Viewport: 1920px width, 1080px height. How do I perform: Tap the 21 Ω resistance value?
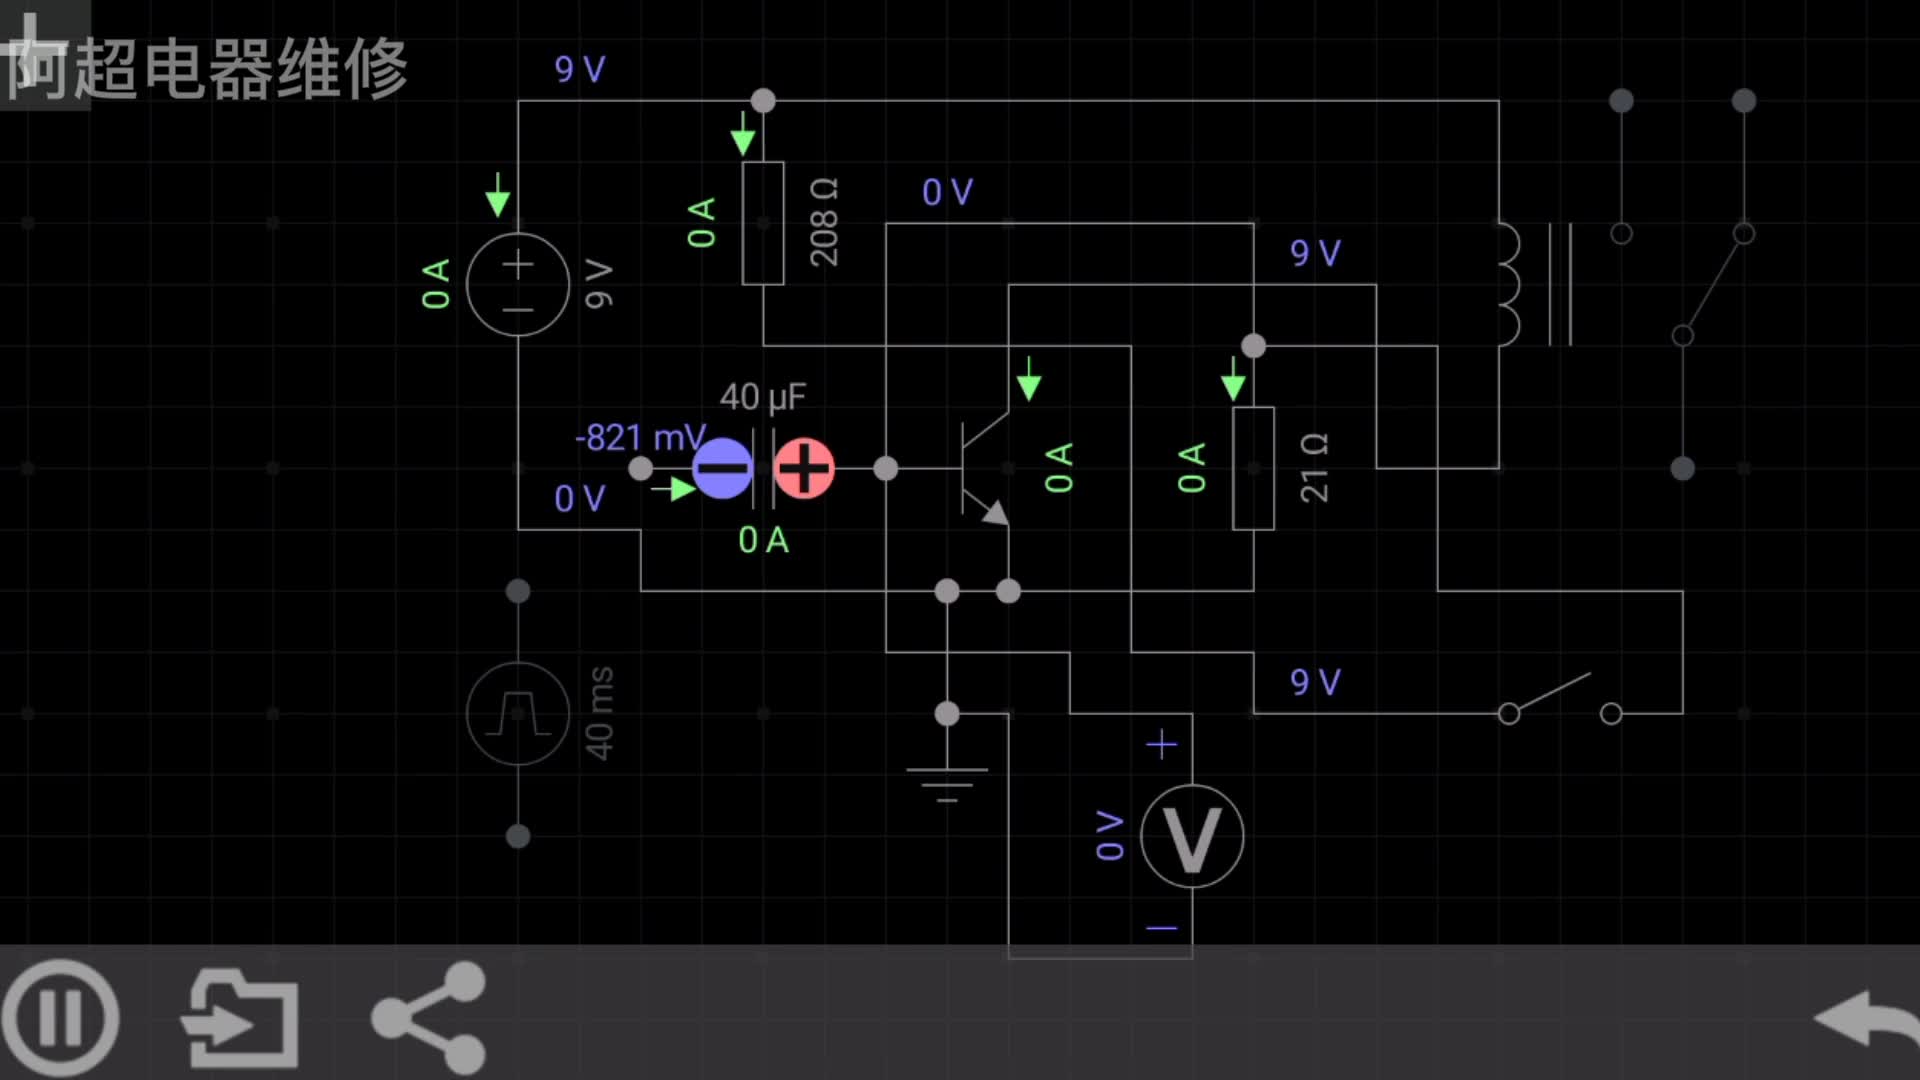(1314, 468)
